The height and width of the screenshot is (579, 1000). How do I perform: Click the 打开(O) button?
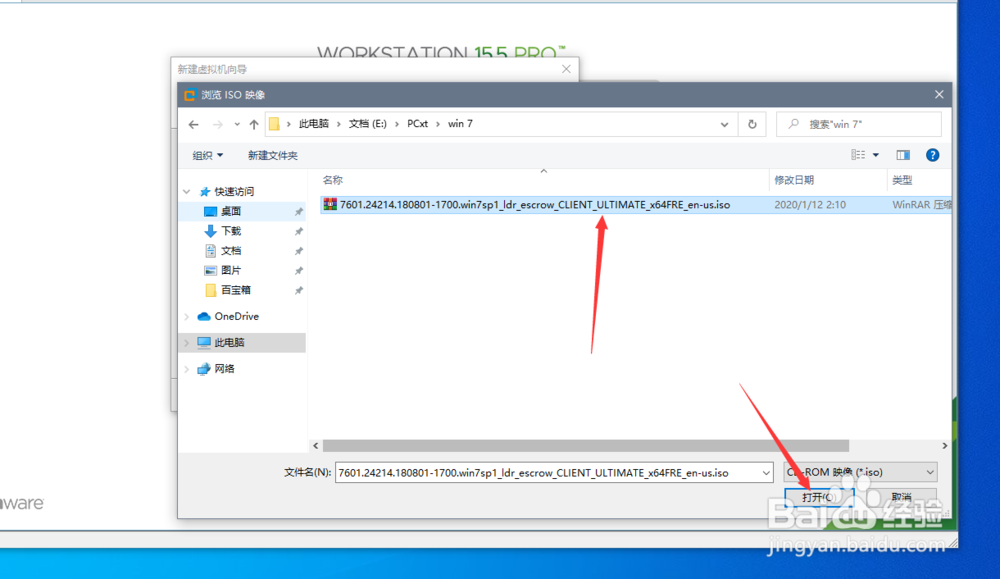(x=820, y=497)
